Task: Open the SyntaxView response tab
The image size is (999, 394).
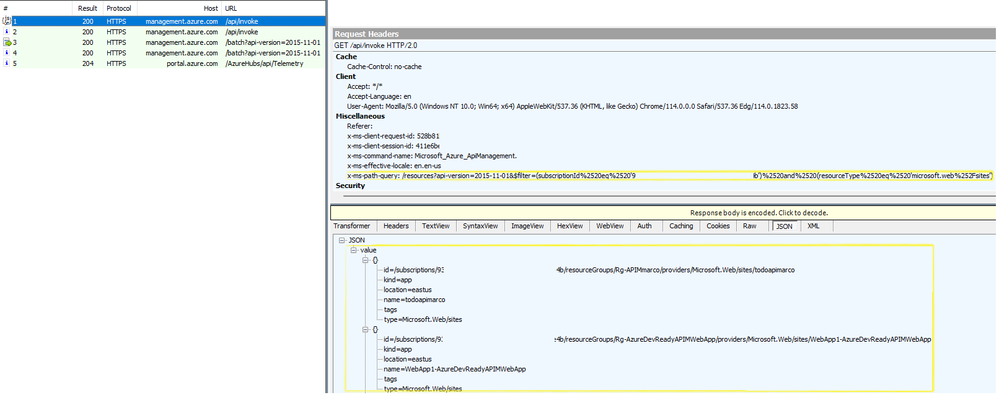Action: pyautogui.click(x=481, y=226)
